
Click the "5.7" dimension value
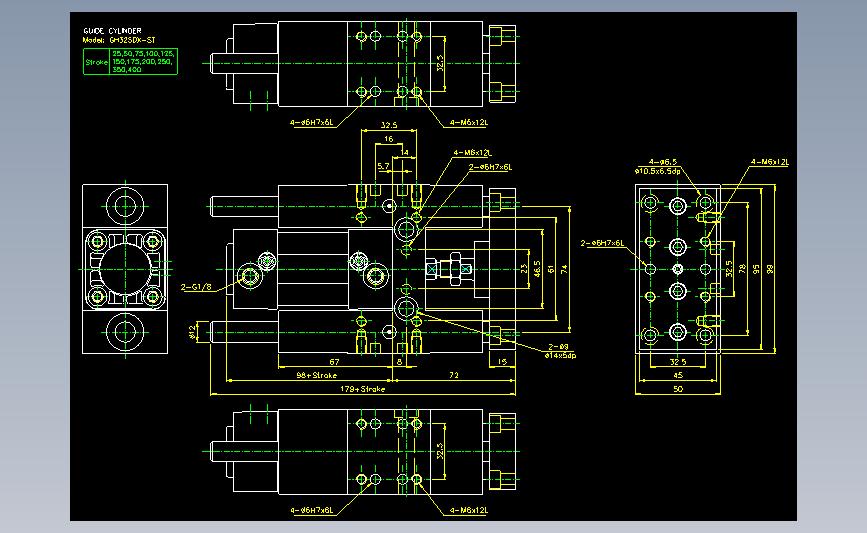pyautogui.click(x=383, y=166)
